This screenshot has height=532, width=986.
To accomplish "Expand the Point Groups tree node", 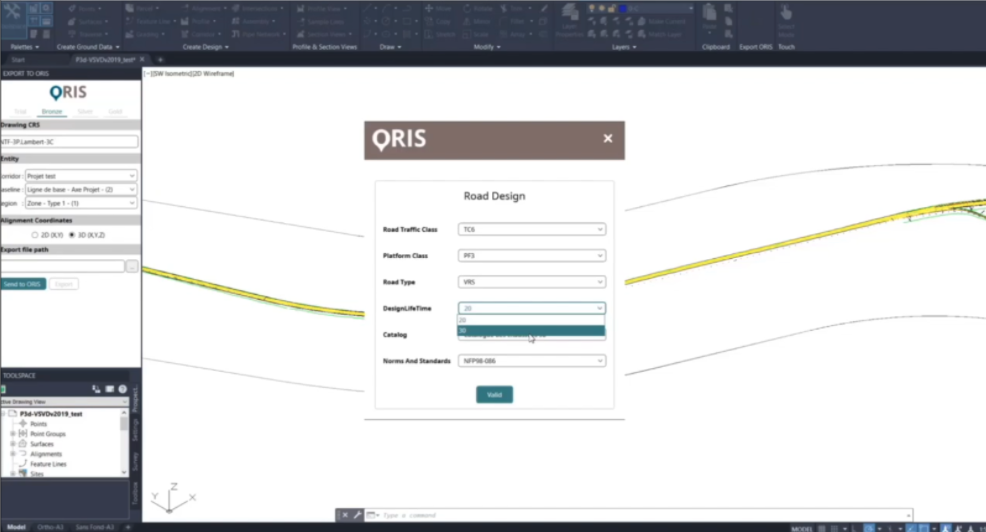I will coord(13,434).
